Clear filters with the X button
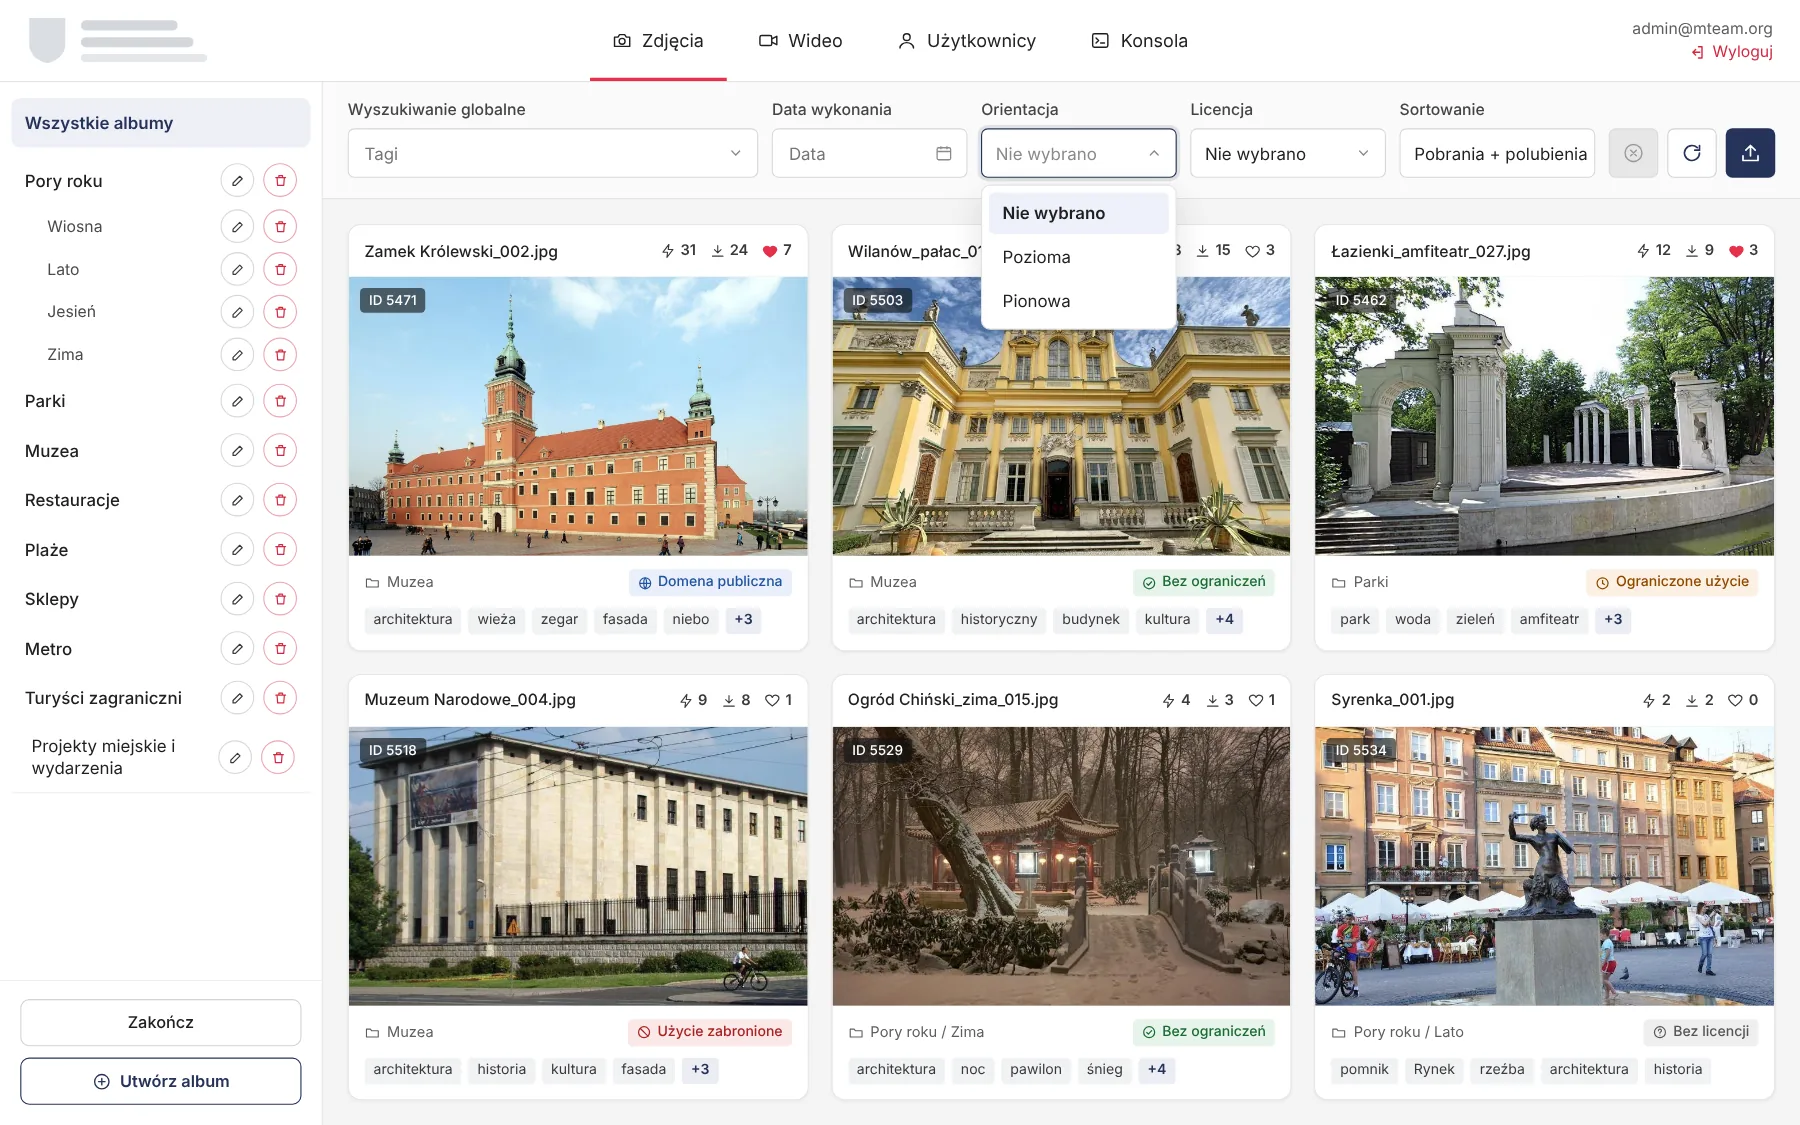Viewport: 1800px width, 1125px height. pos(1633,153)
